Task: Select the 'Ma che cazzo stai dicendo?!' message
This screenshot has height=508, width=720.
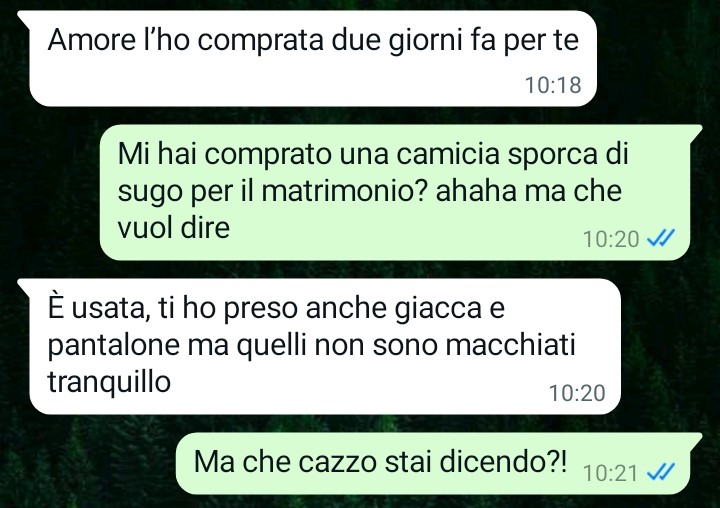Action: (439, 463)
